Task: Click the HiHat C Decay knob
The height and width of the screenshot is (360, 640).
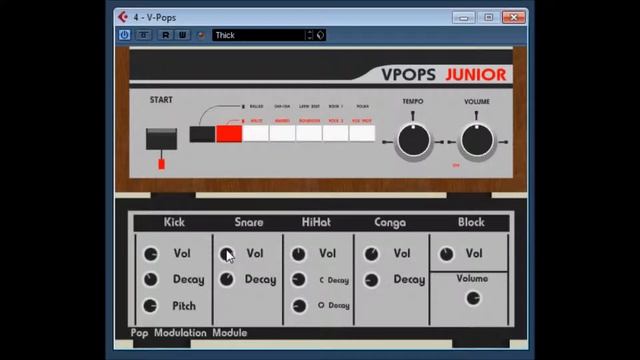Action: (299, 280)
